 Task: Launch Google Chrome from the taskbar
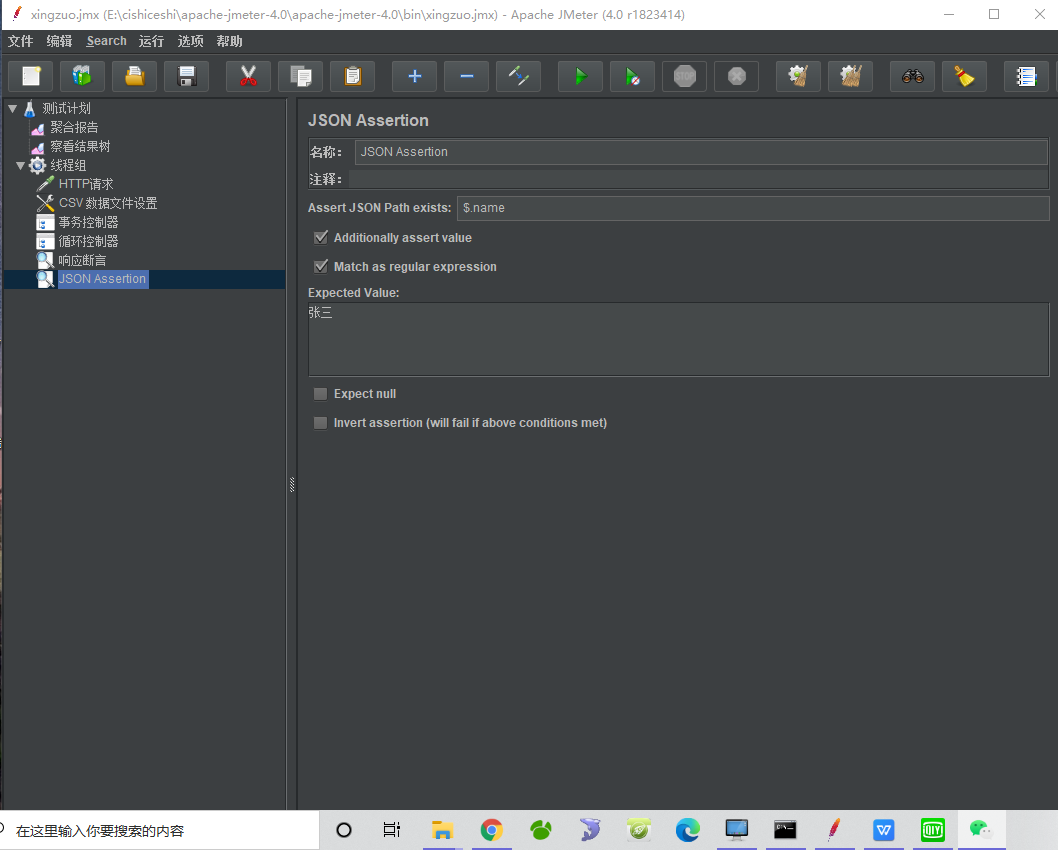pos(491,830)
